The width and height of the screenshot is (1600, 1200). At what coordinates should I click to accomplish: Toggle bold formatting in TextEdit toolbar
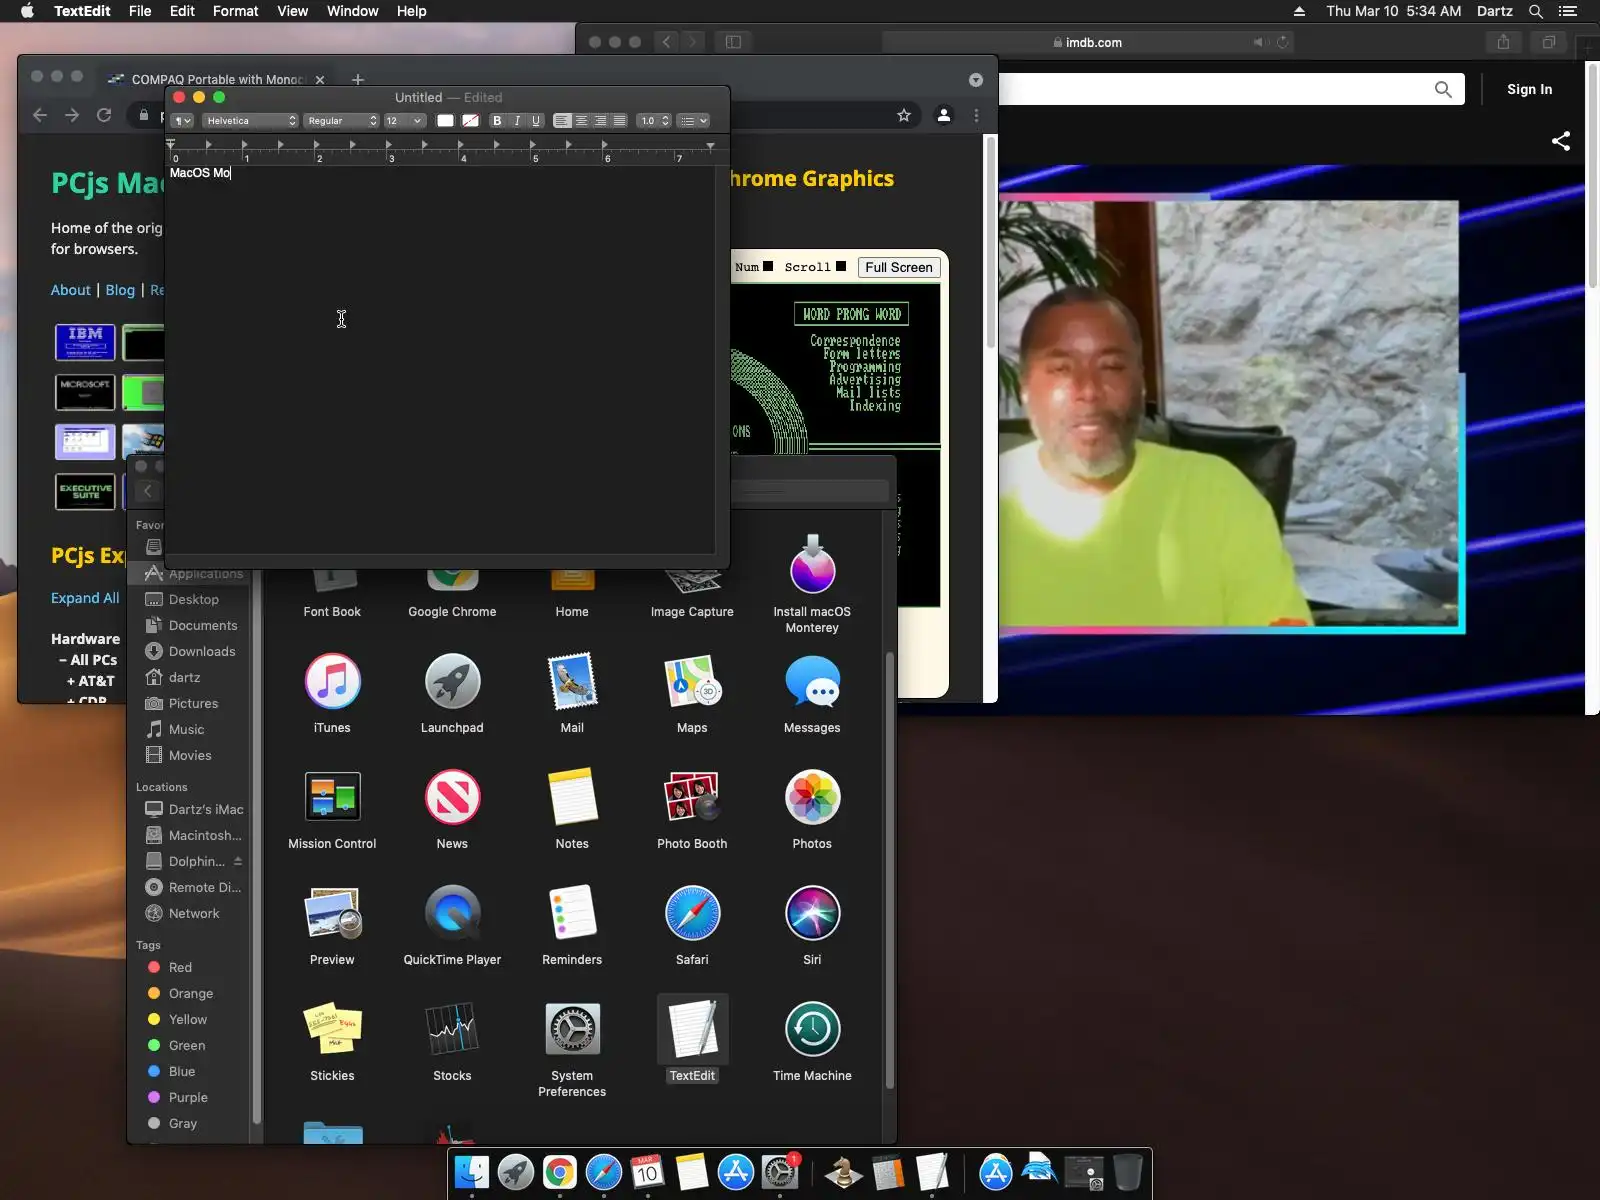point(497,121)
